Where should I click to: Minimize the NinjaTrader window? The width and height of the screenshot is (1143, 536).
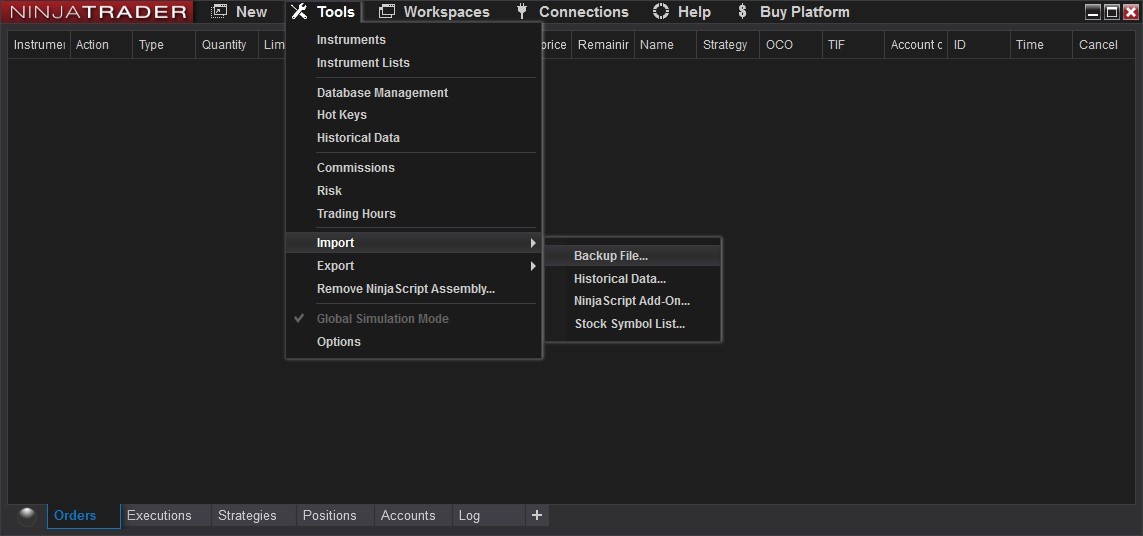tap(1093, 12)
